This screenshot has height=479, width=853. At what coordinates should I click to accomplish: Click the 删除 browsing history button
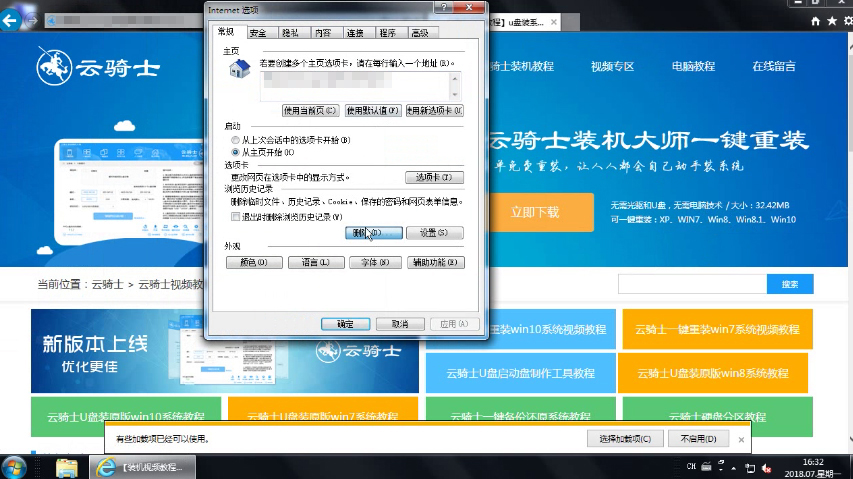(374, 233)
